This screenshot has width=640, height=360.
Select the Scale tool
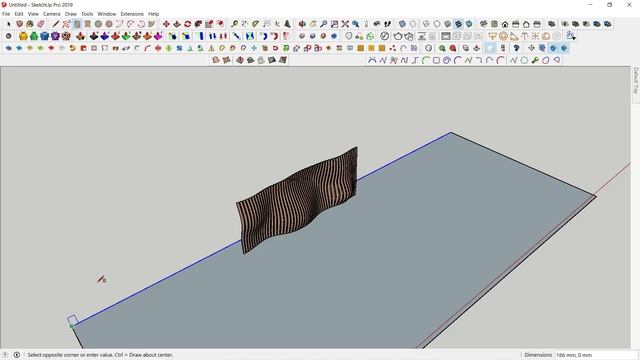(209, 24)
